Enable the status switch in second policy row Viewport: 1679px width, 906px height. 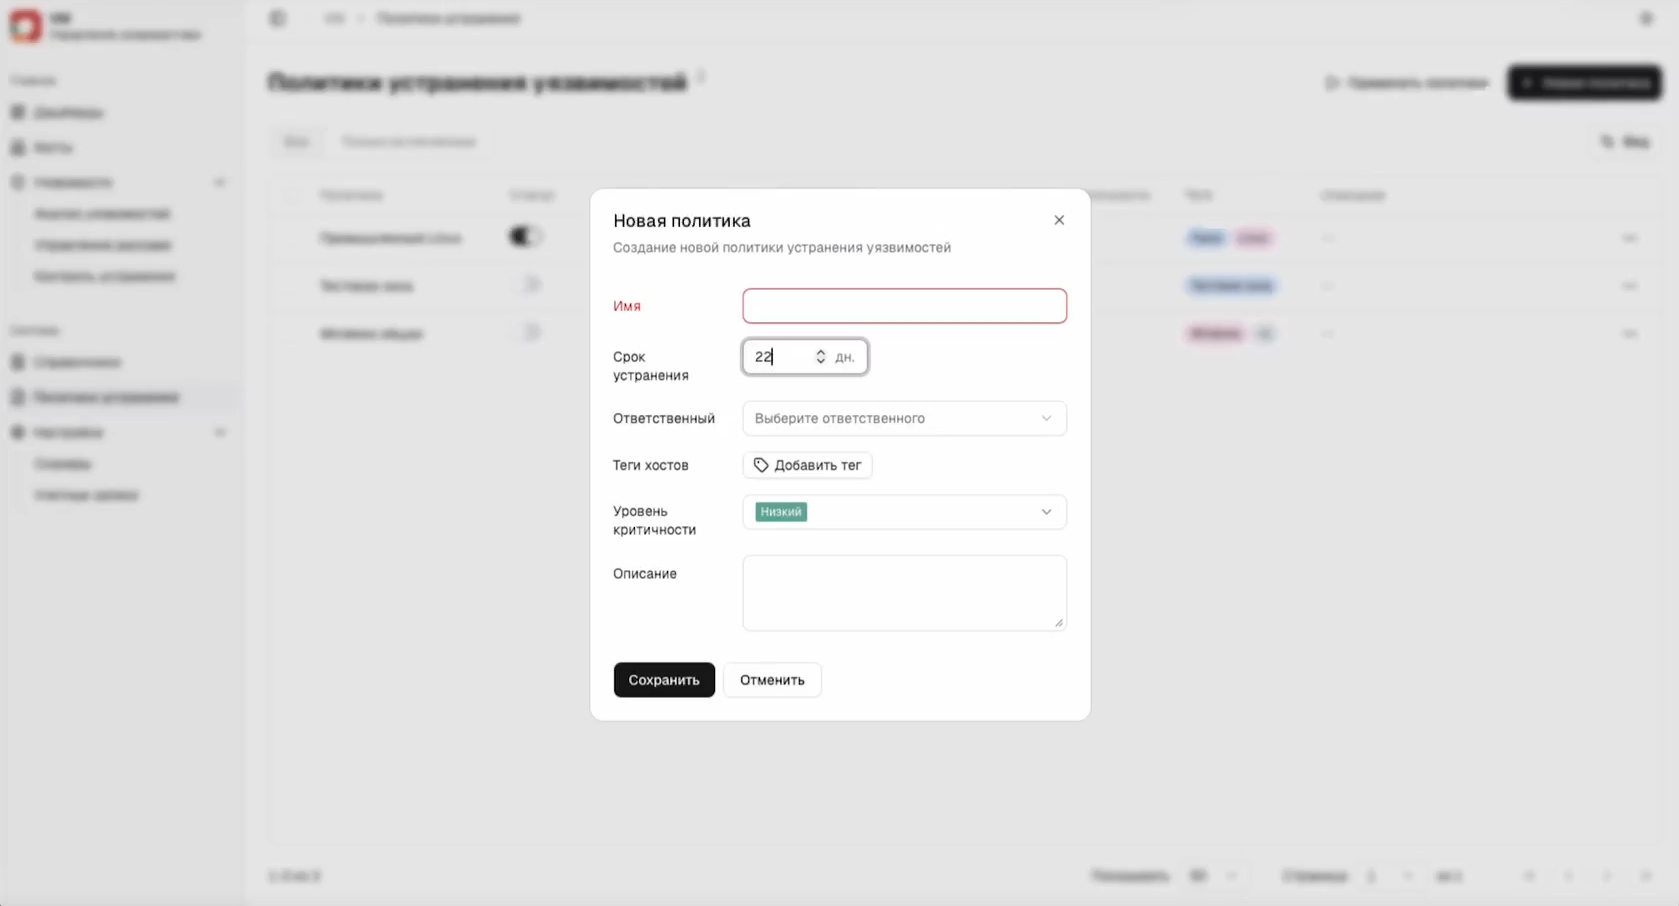point(525,285)
